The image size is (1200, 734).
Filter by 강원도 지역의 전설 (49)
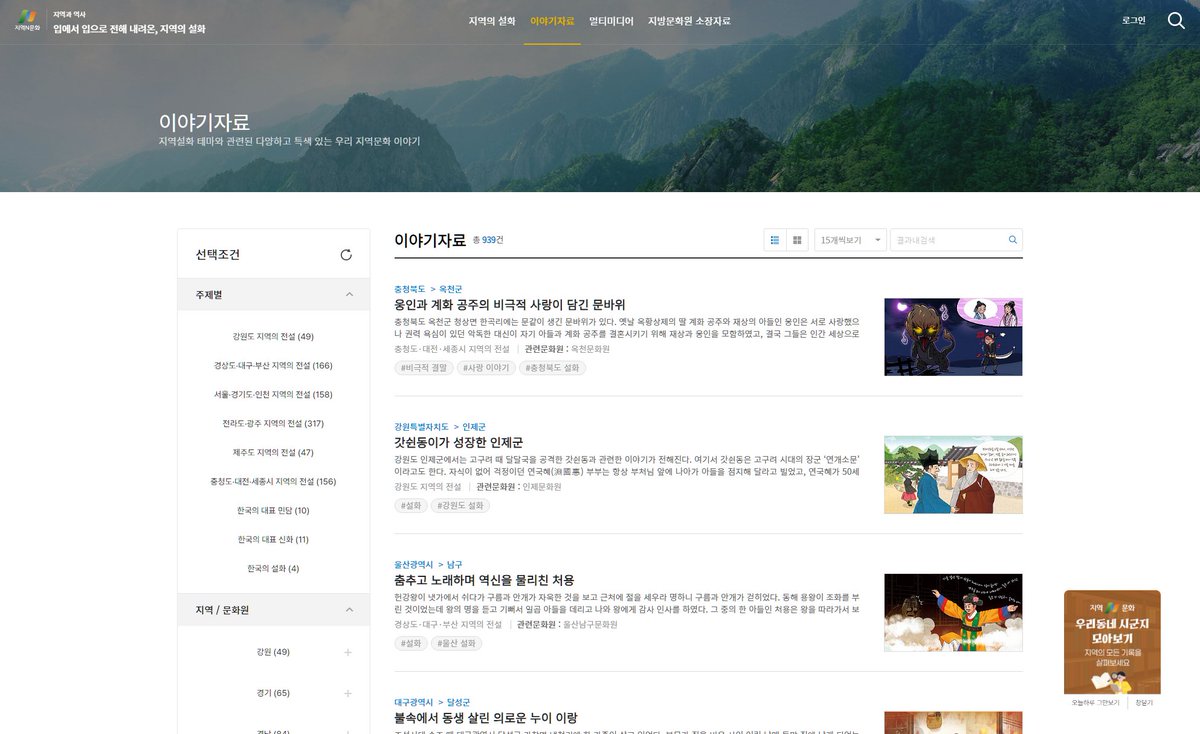click(273, 337)
